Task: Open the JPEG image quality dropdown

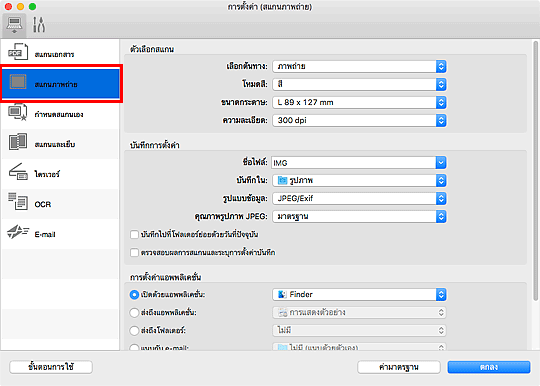Action: (x=359, y=216)
